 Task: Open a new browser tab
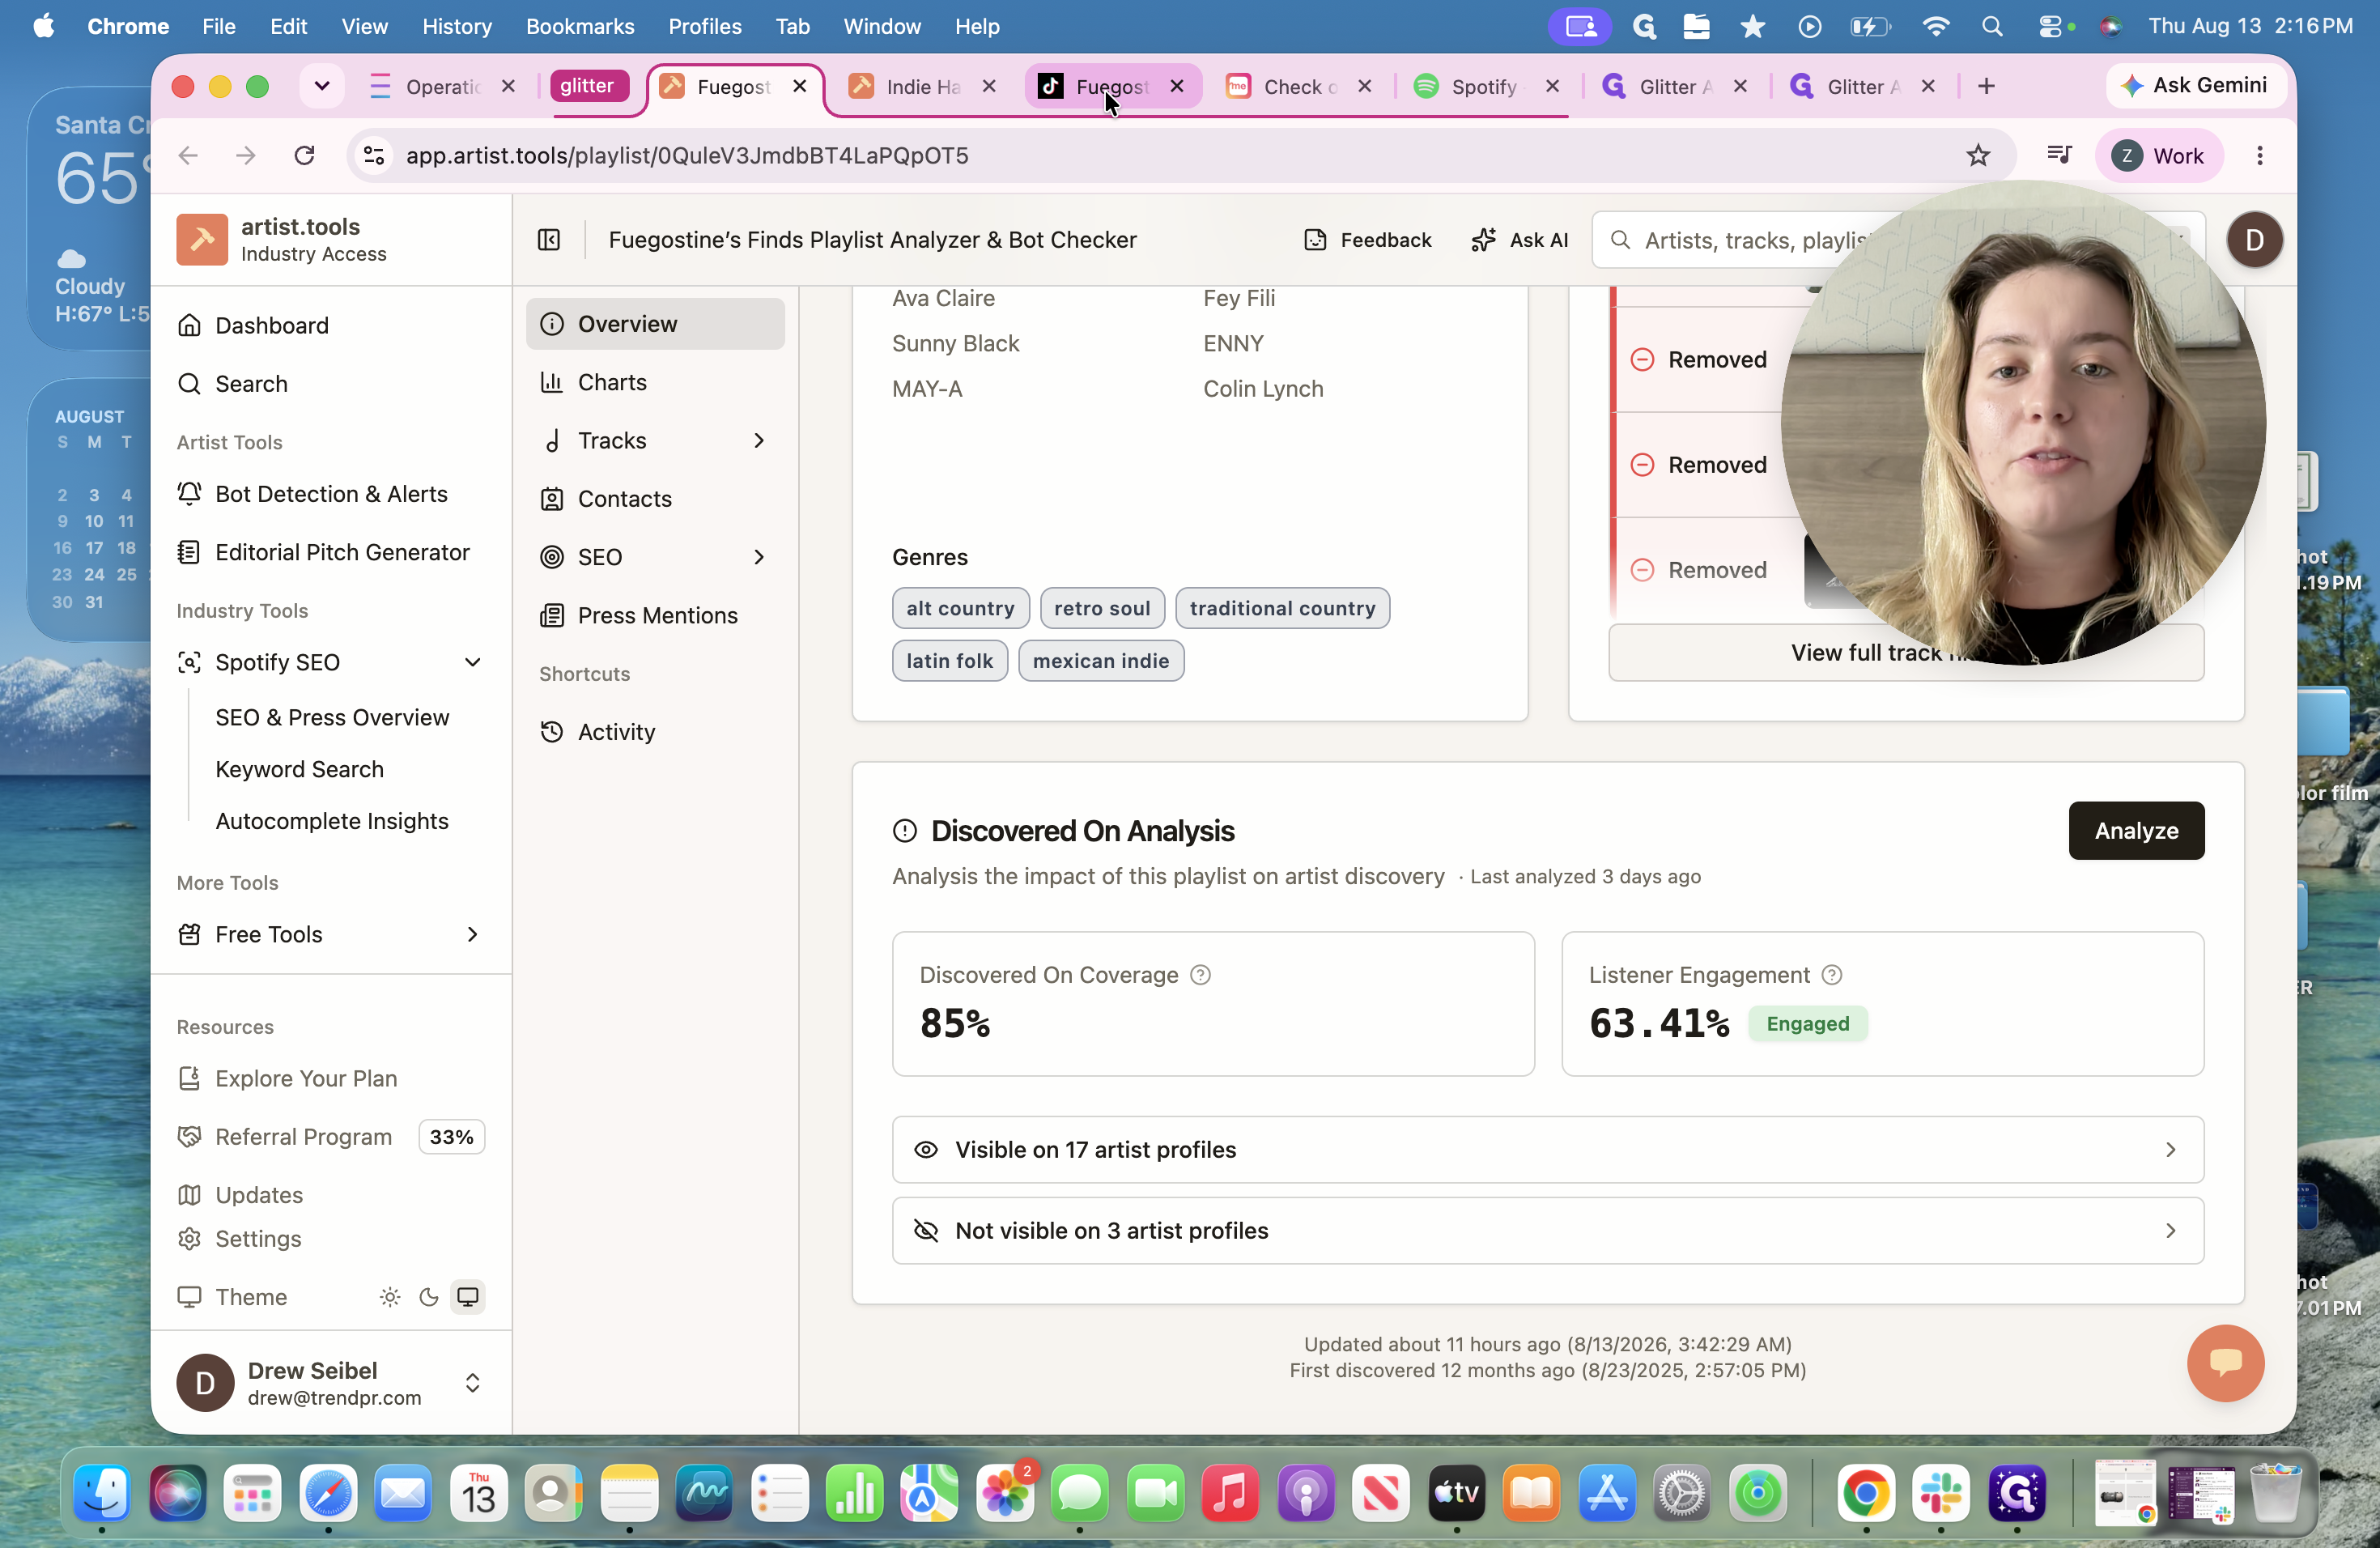pyautogui.click(x=1985, y=87)
